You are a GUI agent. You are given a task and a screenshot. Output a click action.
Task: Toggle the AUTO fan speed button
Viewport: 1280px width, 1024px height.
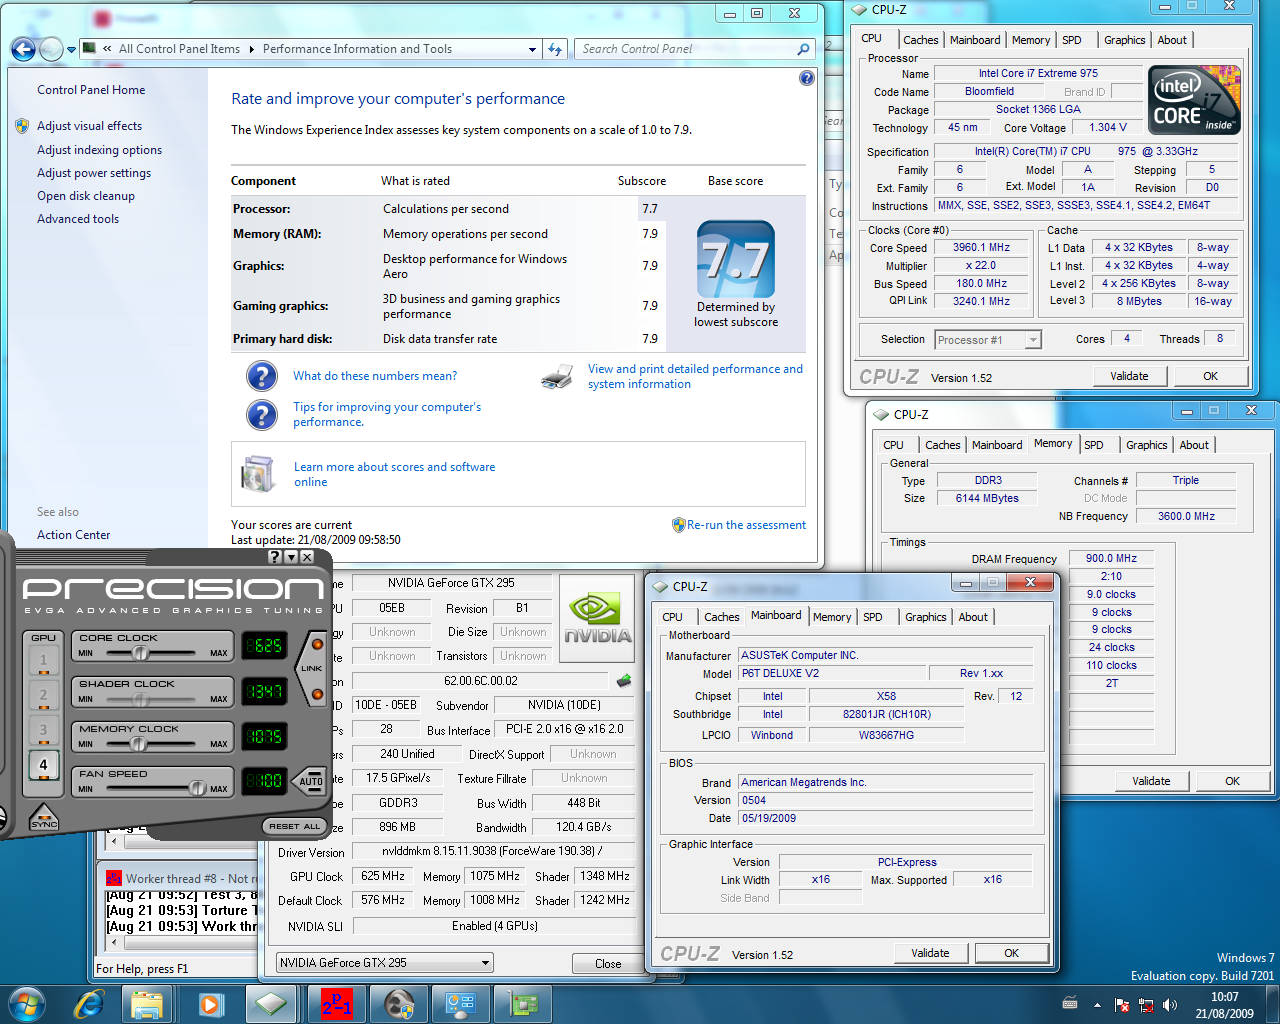click(311, 781)
